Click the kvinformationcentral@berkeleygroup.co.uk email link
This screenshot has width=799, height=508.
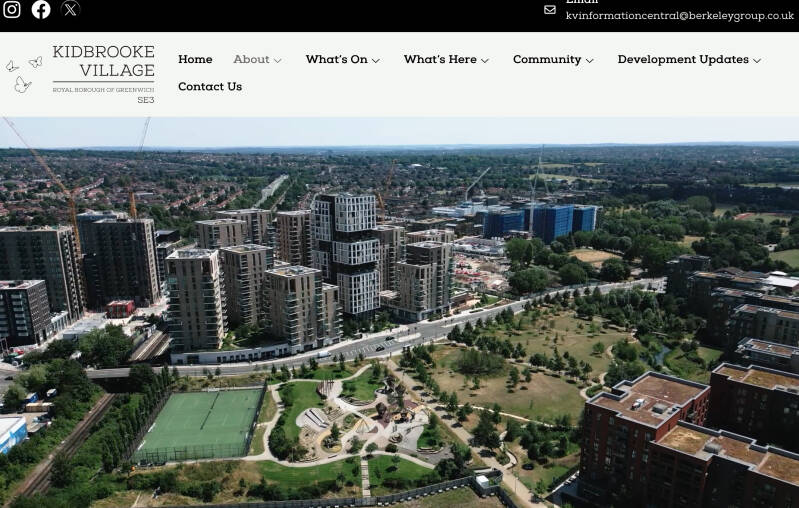[680, 16]
